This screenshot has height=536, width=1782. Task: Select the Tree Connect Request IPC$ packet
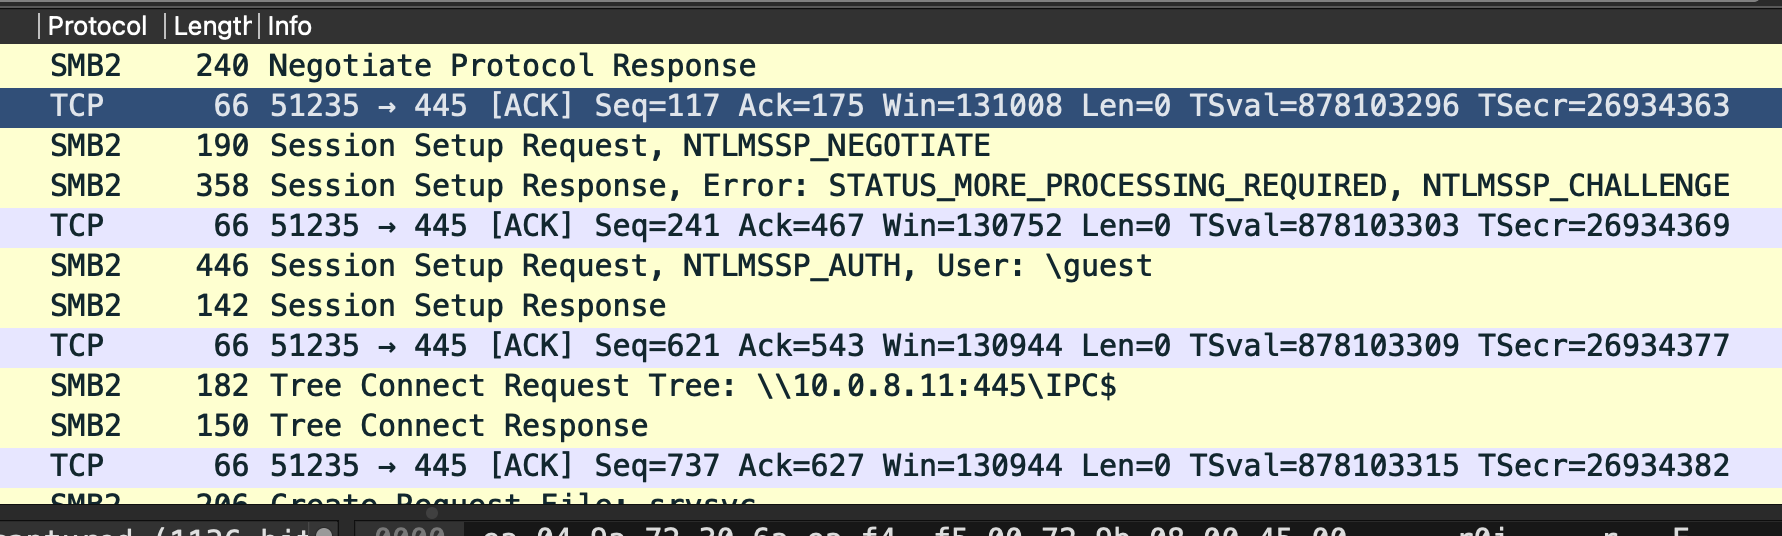pos(692,386)
